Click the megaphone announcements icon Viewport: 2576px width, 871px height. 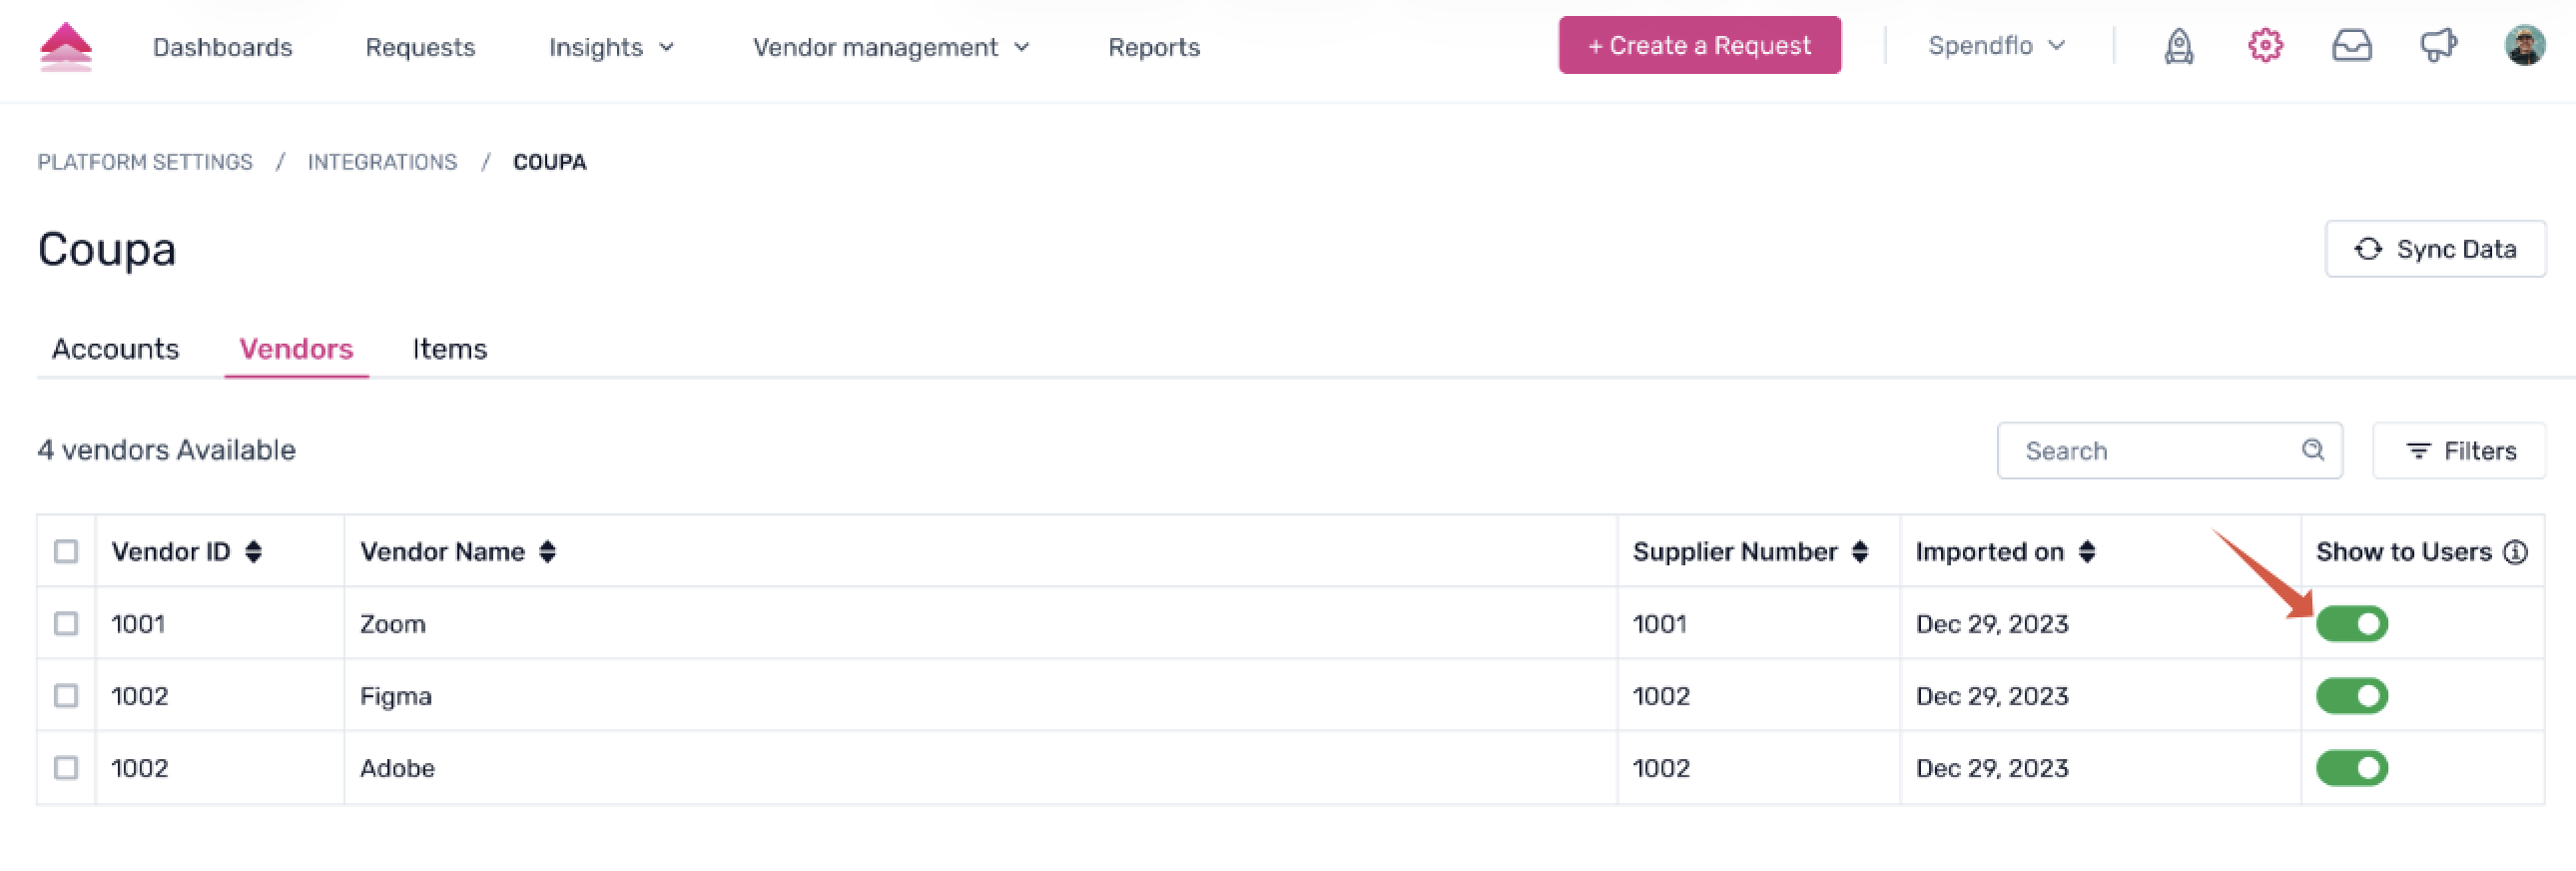pyautogui.click(x=2438, y=45)
